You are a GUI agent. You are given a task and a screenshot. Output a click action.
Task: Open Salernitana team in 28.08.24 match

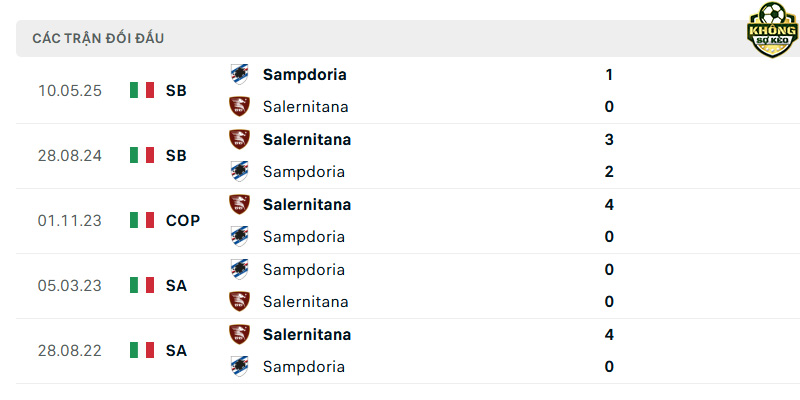[307, 139]
